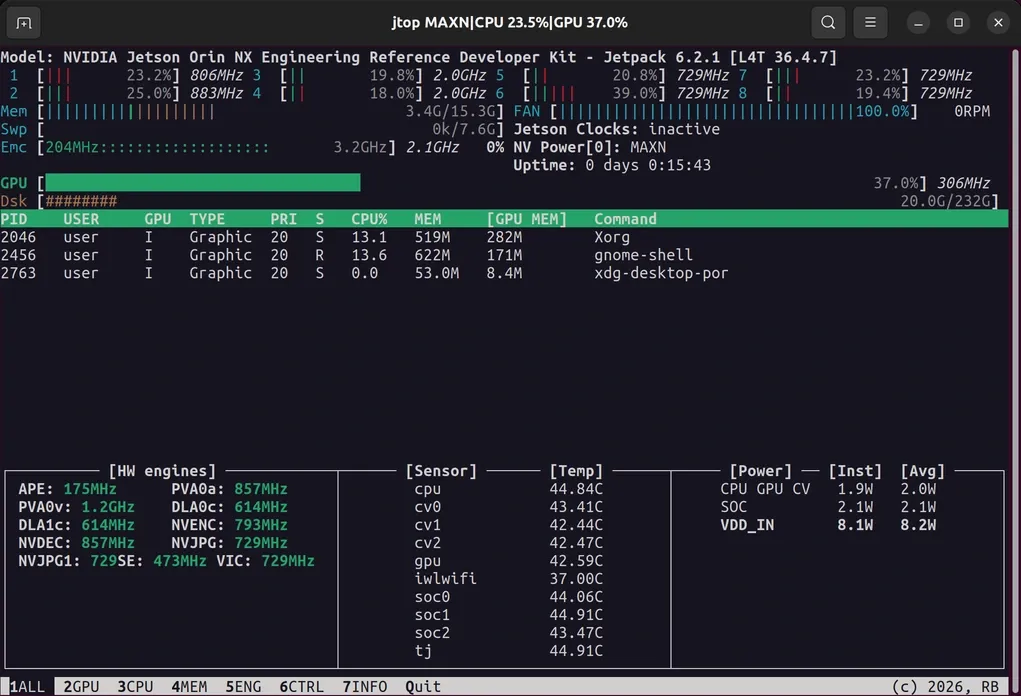The height and width of the screenshot is (696, 1021).
Task: Click the tj sensor row label
Action: click(x=423, y=650)
